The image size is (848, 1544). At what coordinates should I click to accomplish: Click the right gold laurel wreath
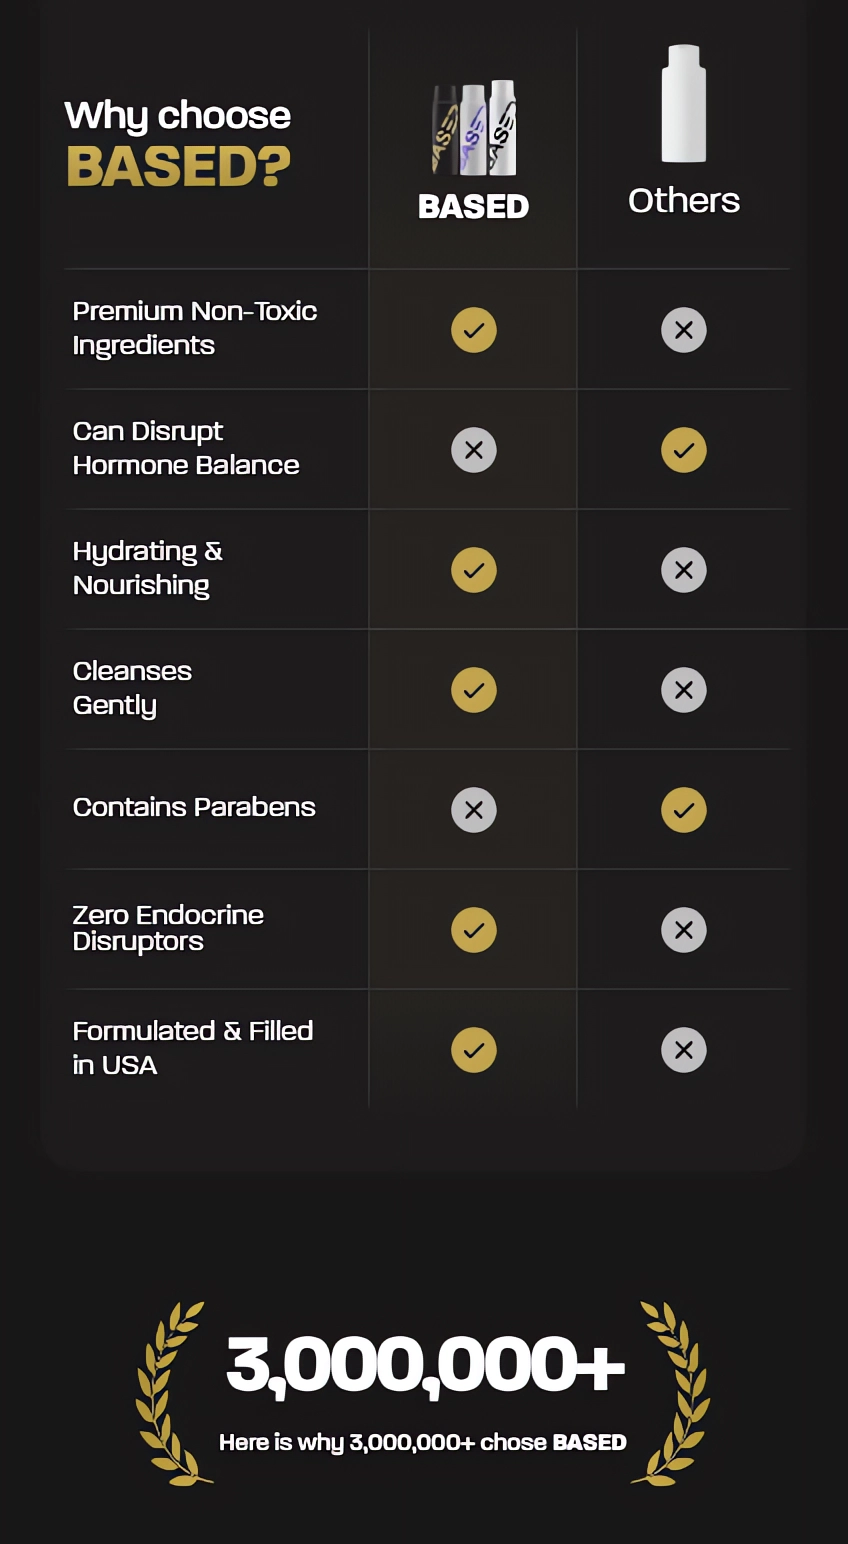point(671,1393)
